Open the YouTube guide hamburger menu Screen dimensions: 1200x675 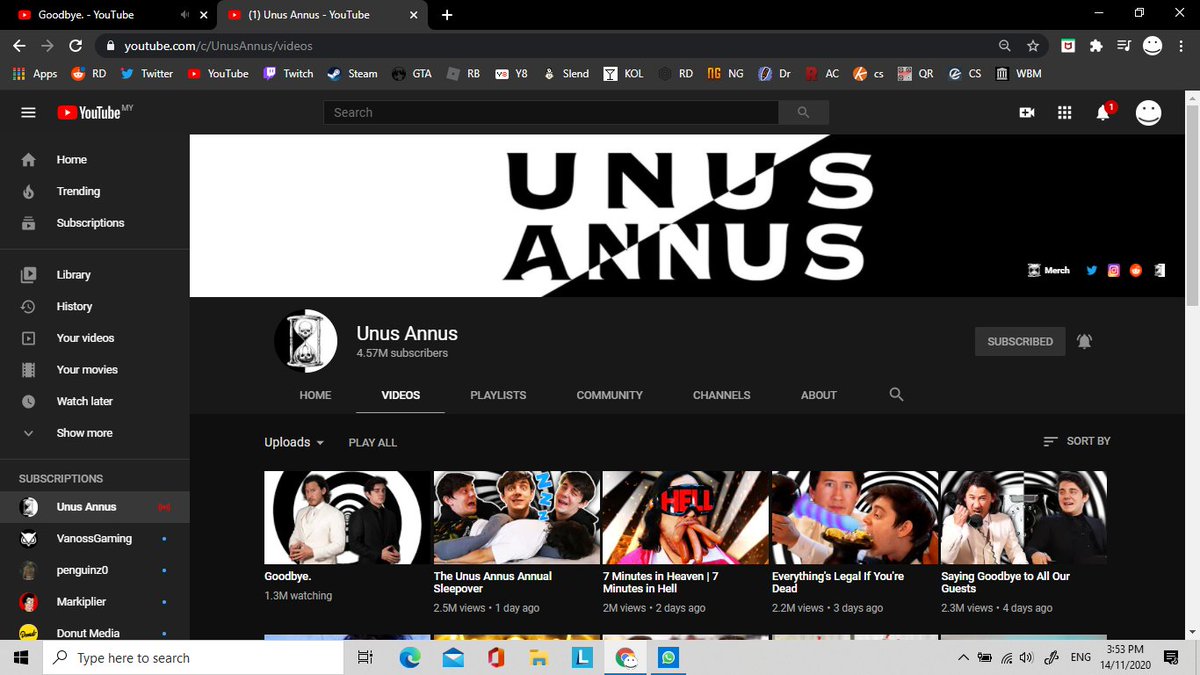pyautogui.click(x=28, y=113)
